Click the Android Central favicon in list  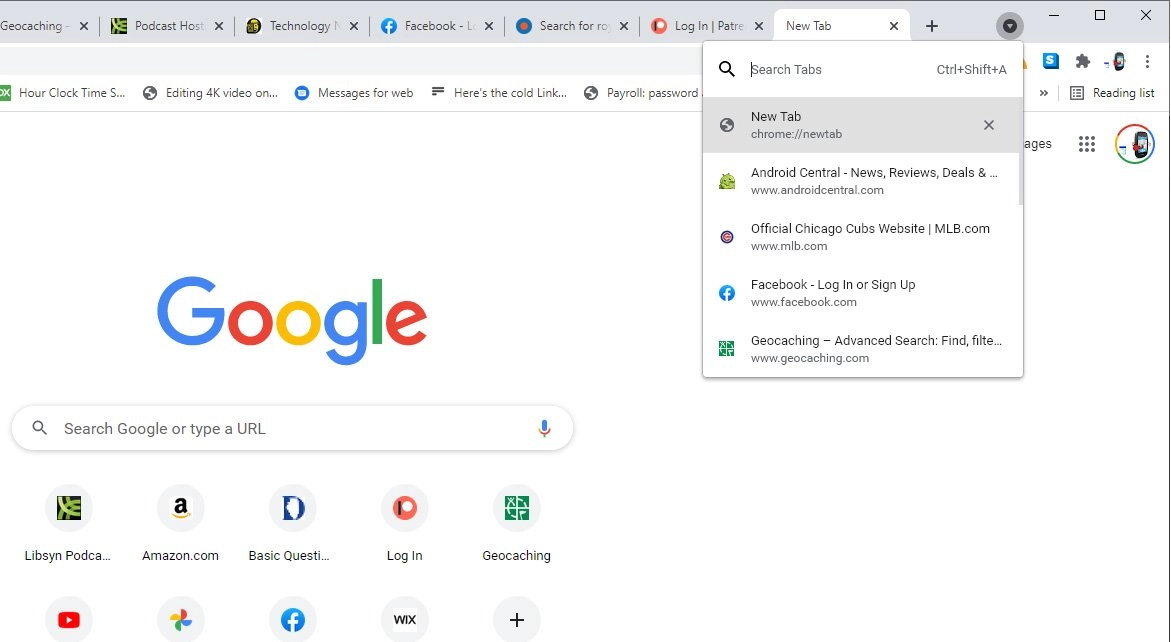(x=727, y=181)
